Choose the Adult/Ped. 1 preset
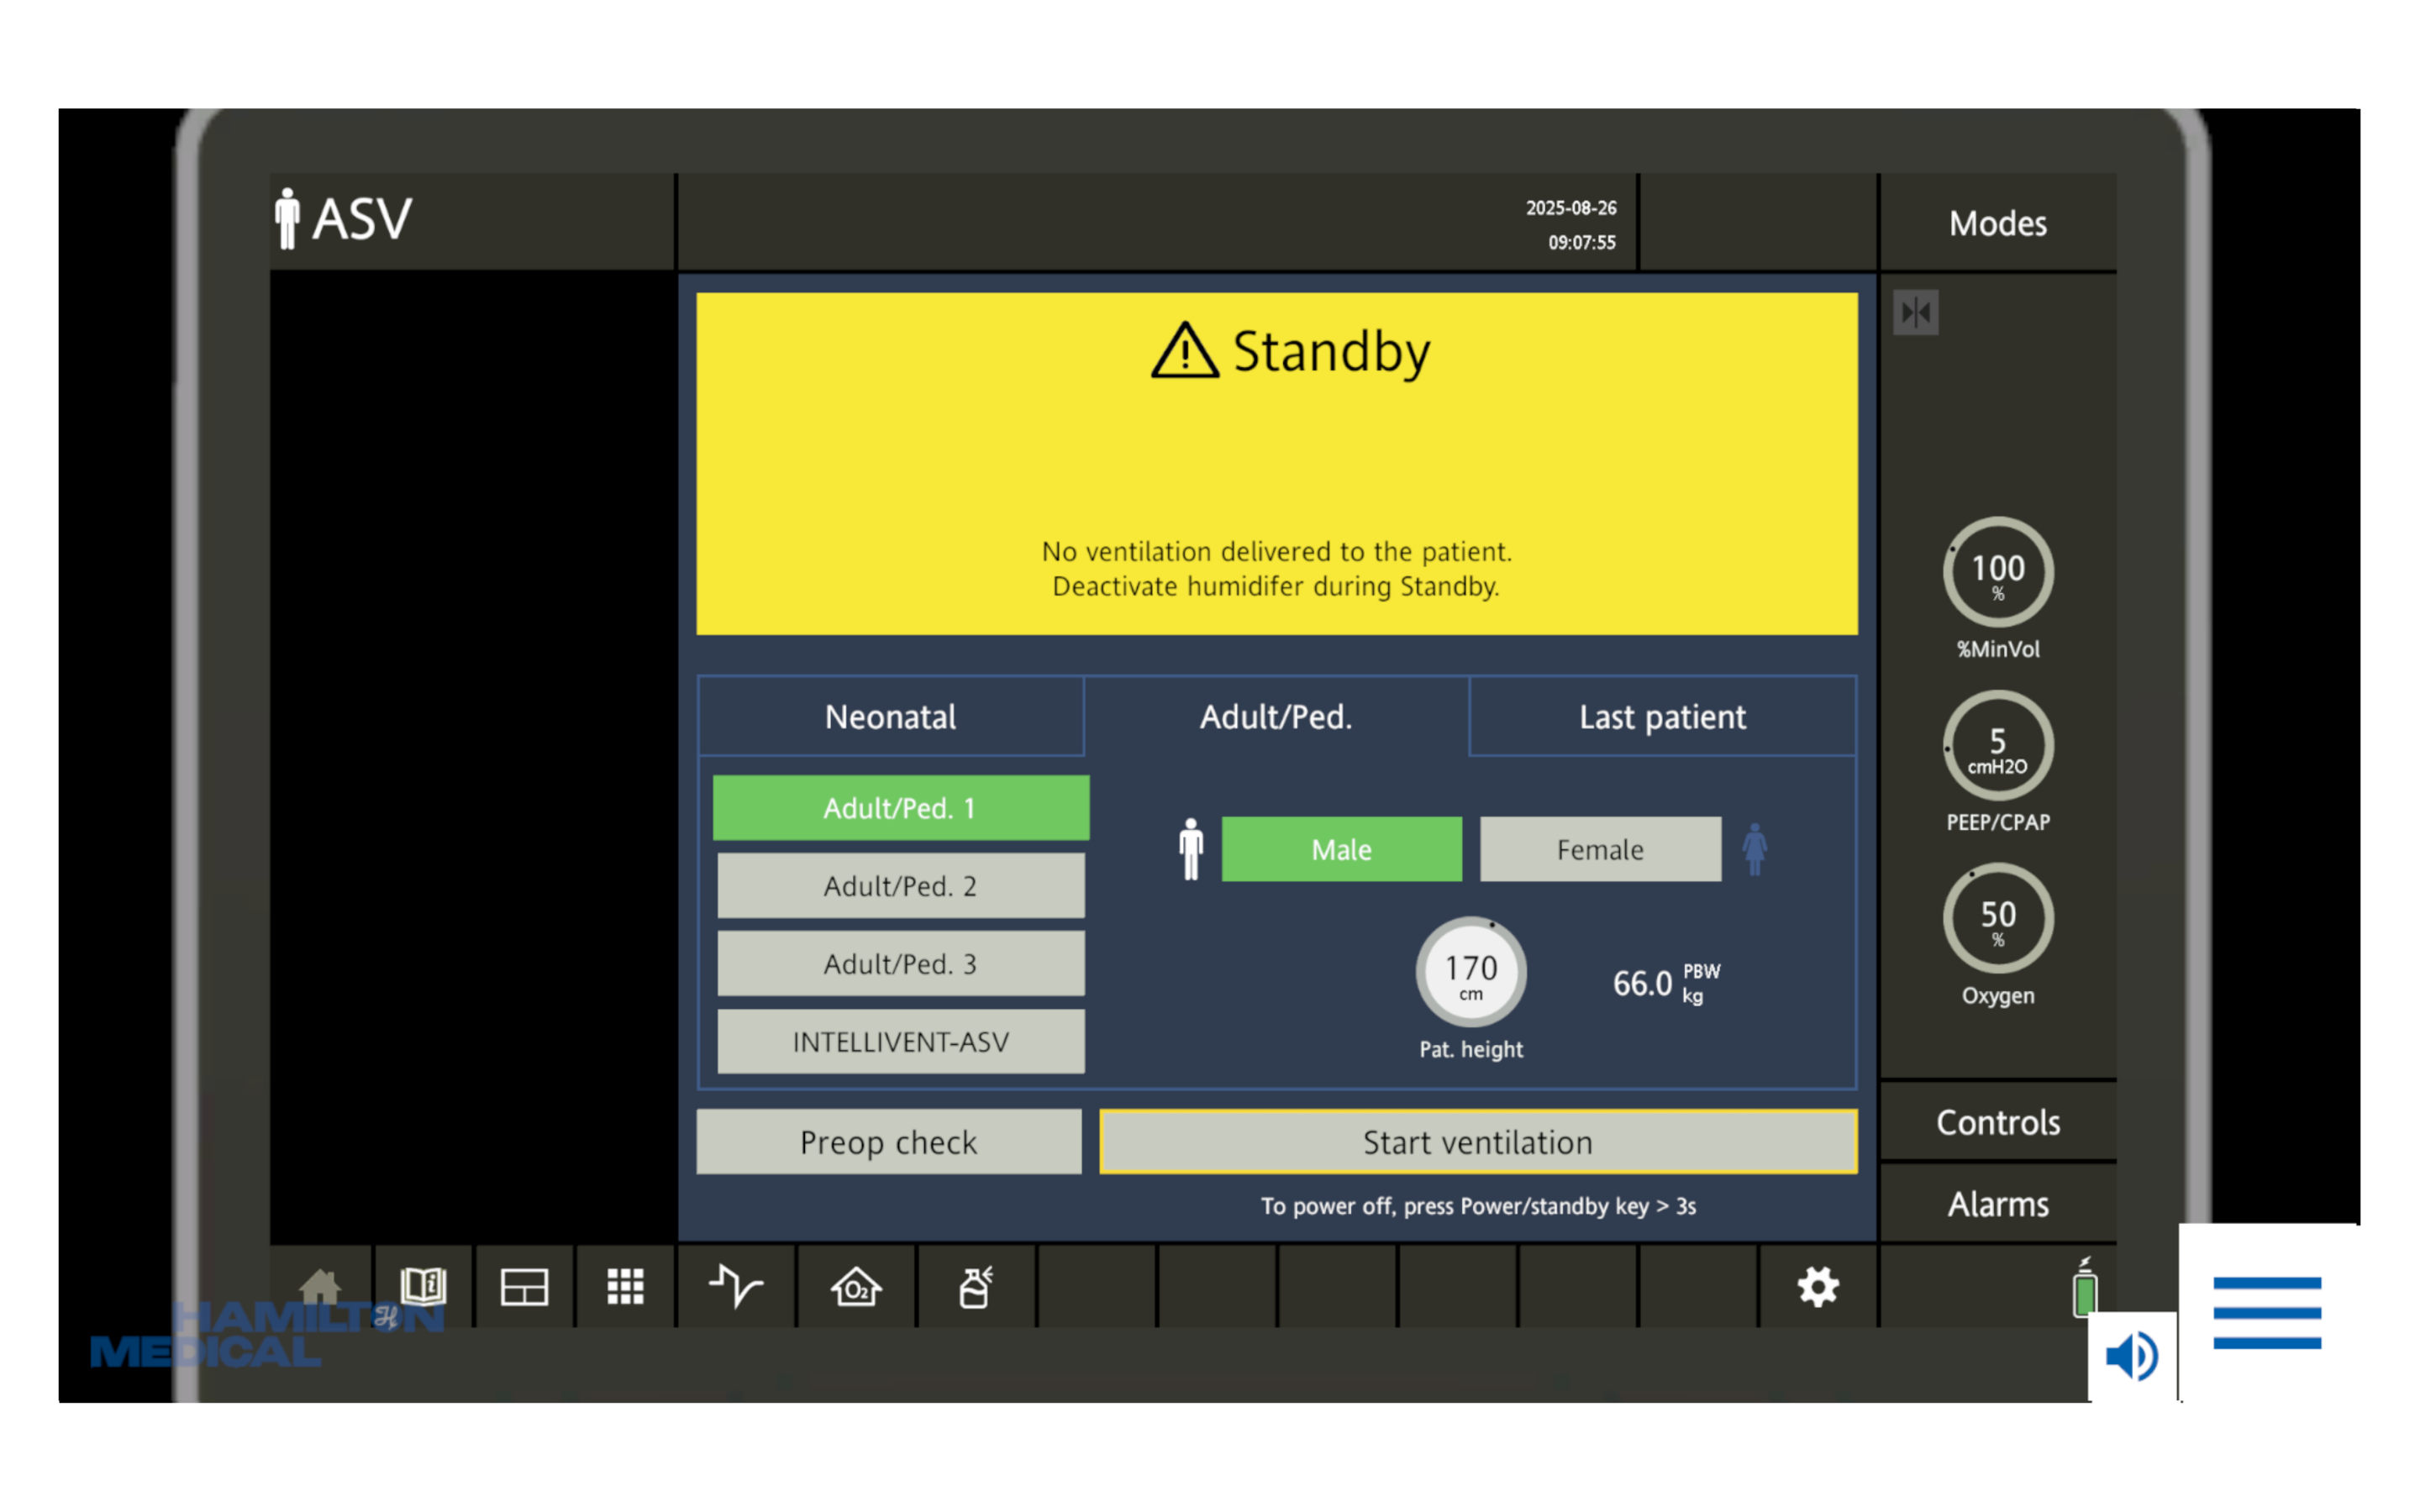The height and width of the screenshot is (1512, 2420). coord(901,808)
